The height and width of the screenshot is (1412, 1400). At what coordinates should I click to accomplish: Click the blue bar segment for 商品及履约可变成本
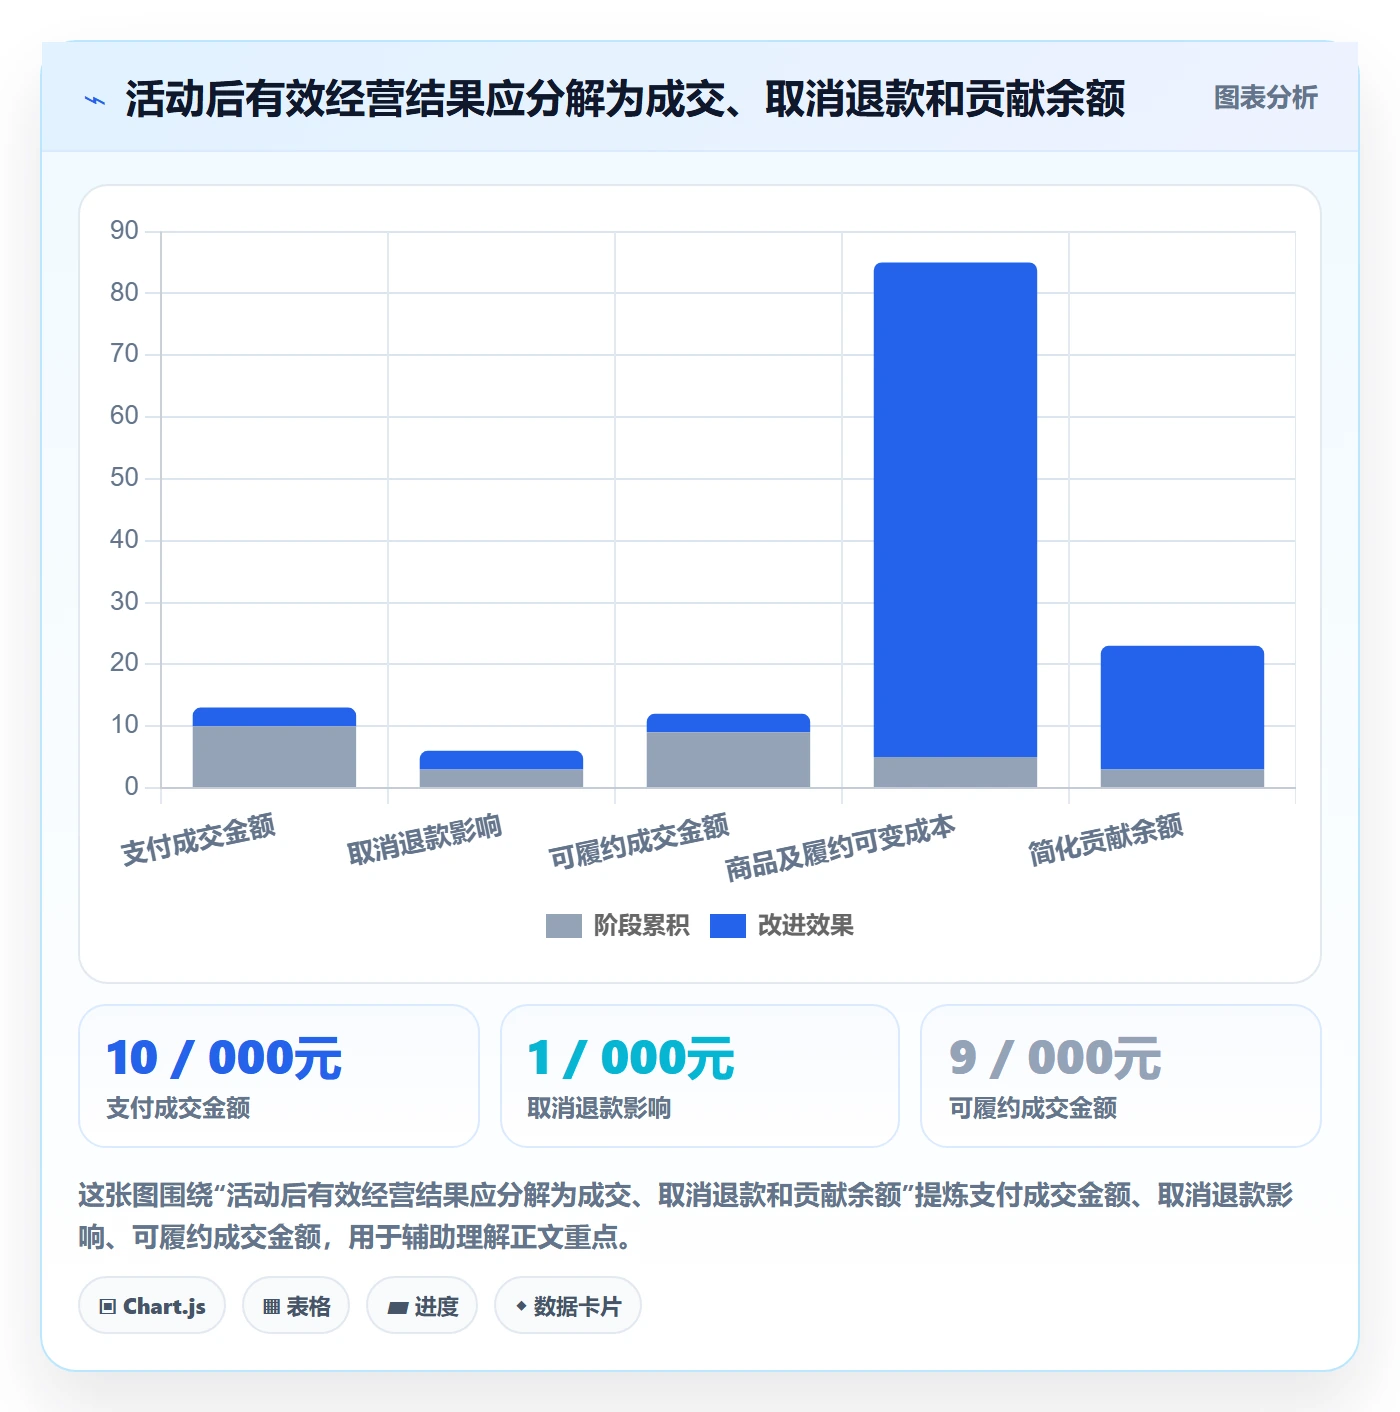click(955, 510)
